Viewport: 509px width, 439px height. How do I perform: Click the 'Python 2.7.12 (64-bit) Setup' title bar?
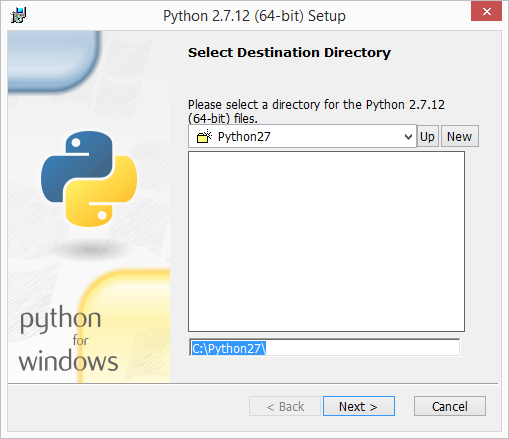point(254,16)
